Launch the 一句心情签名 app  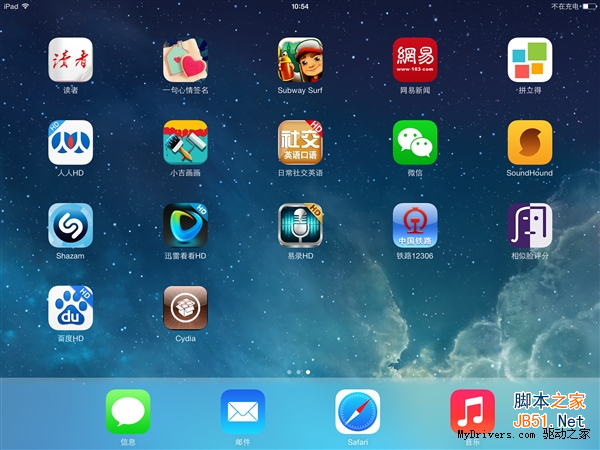(185, 60)
